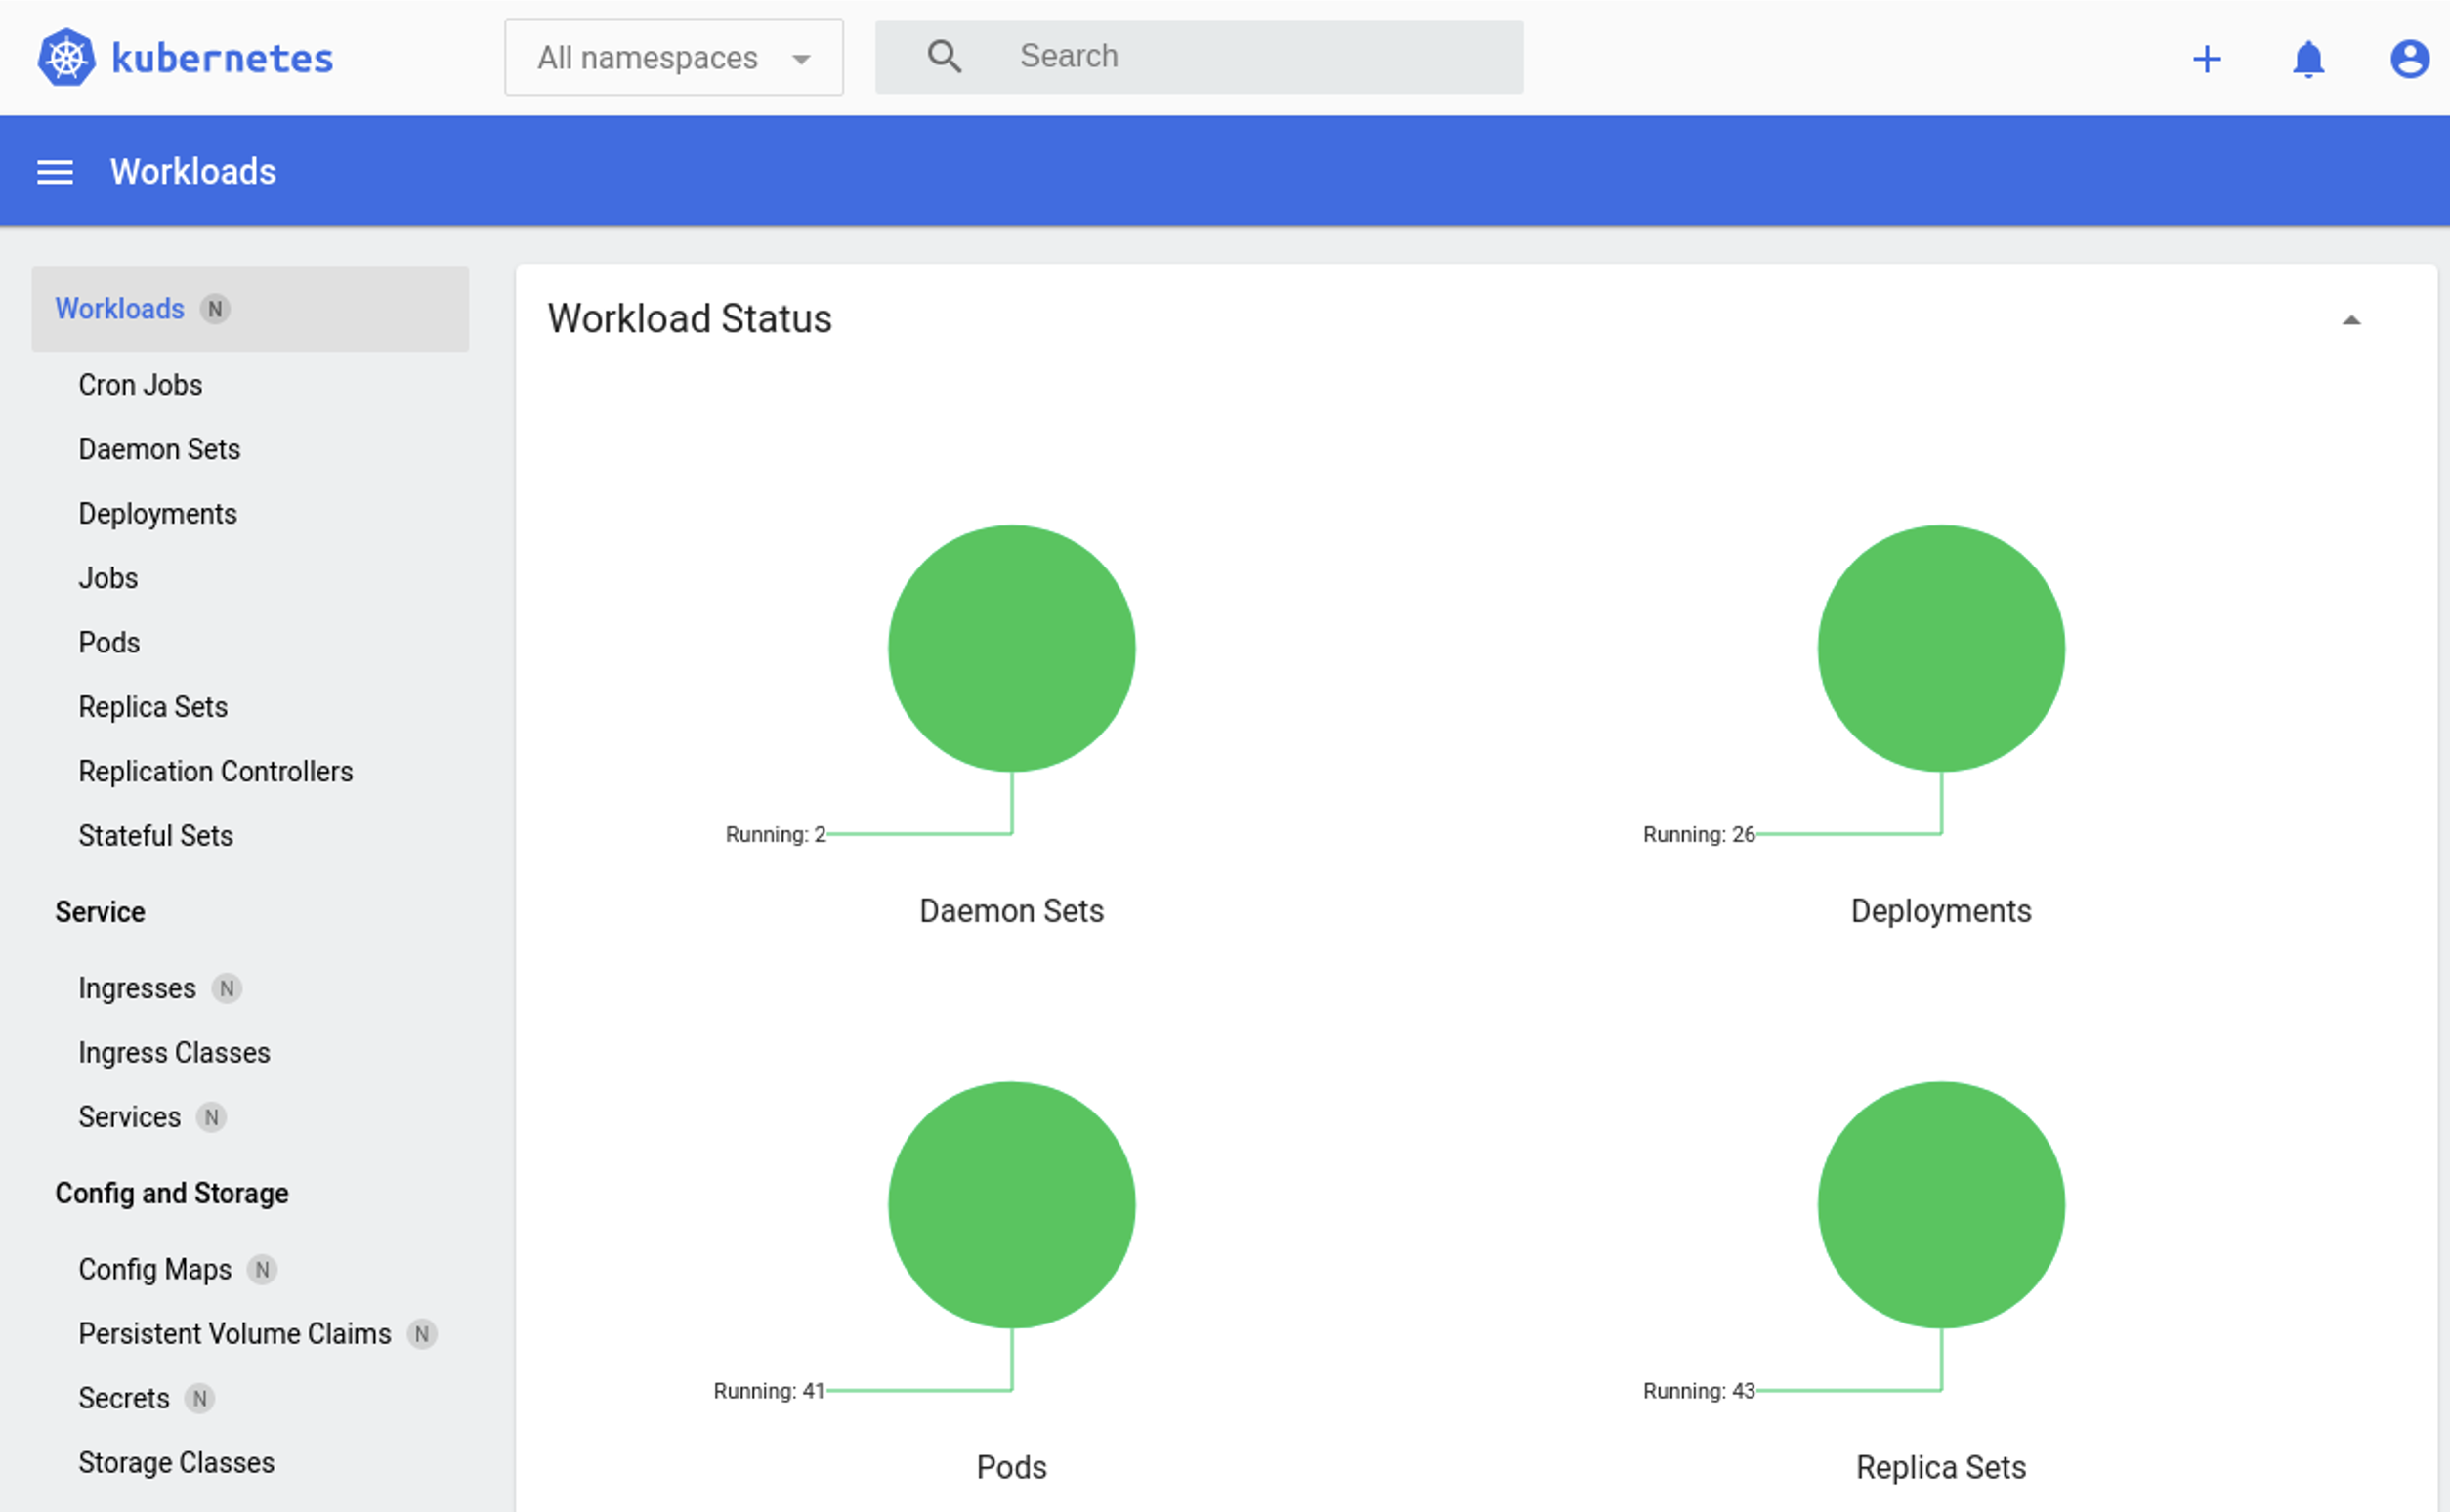This screenshot has width=2450, height=1512.
Task: Open Config Maps page
Action: pos(155,1269)
